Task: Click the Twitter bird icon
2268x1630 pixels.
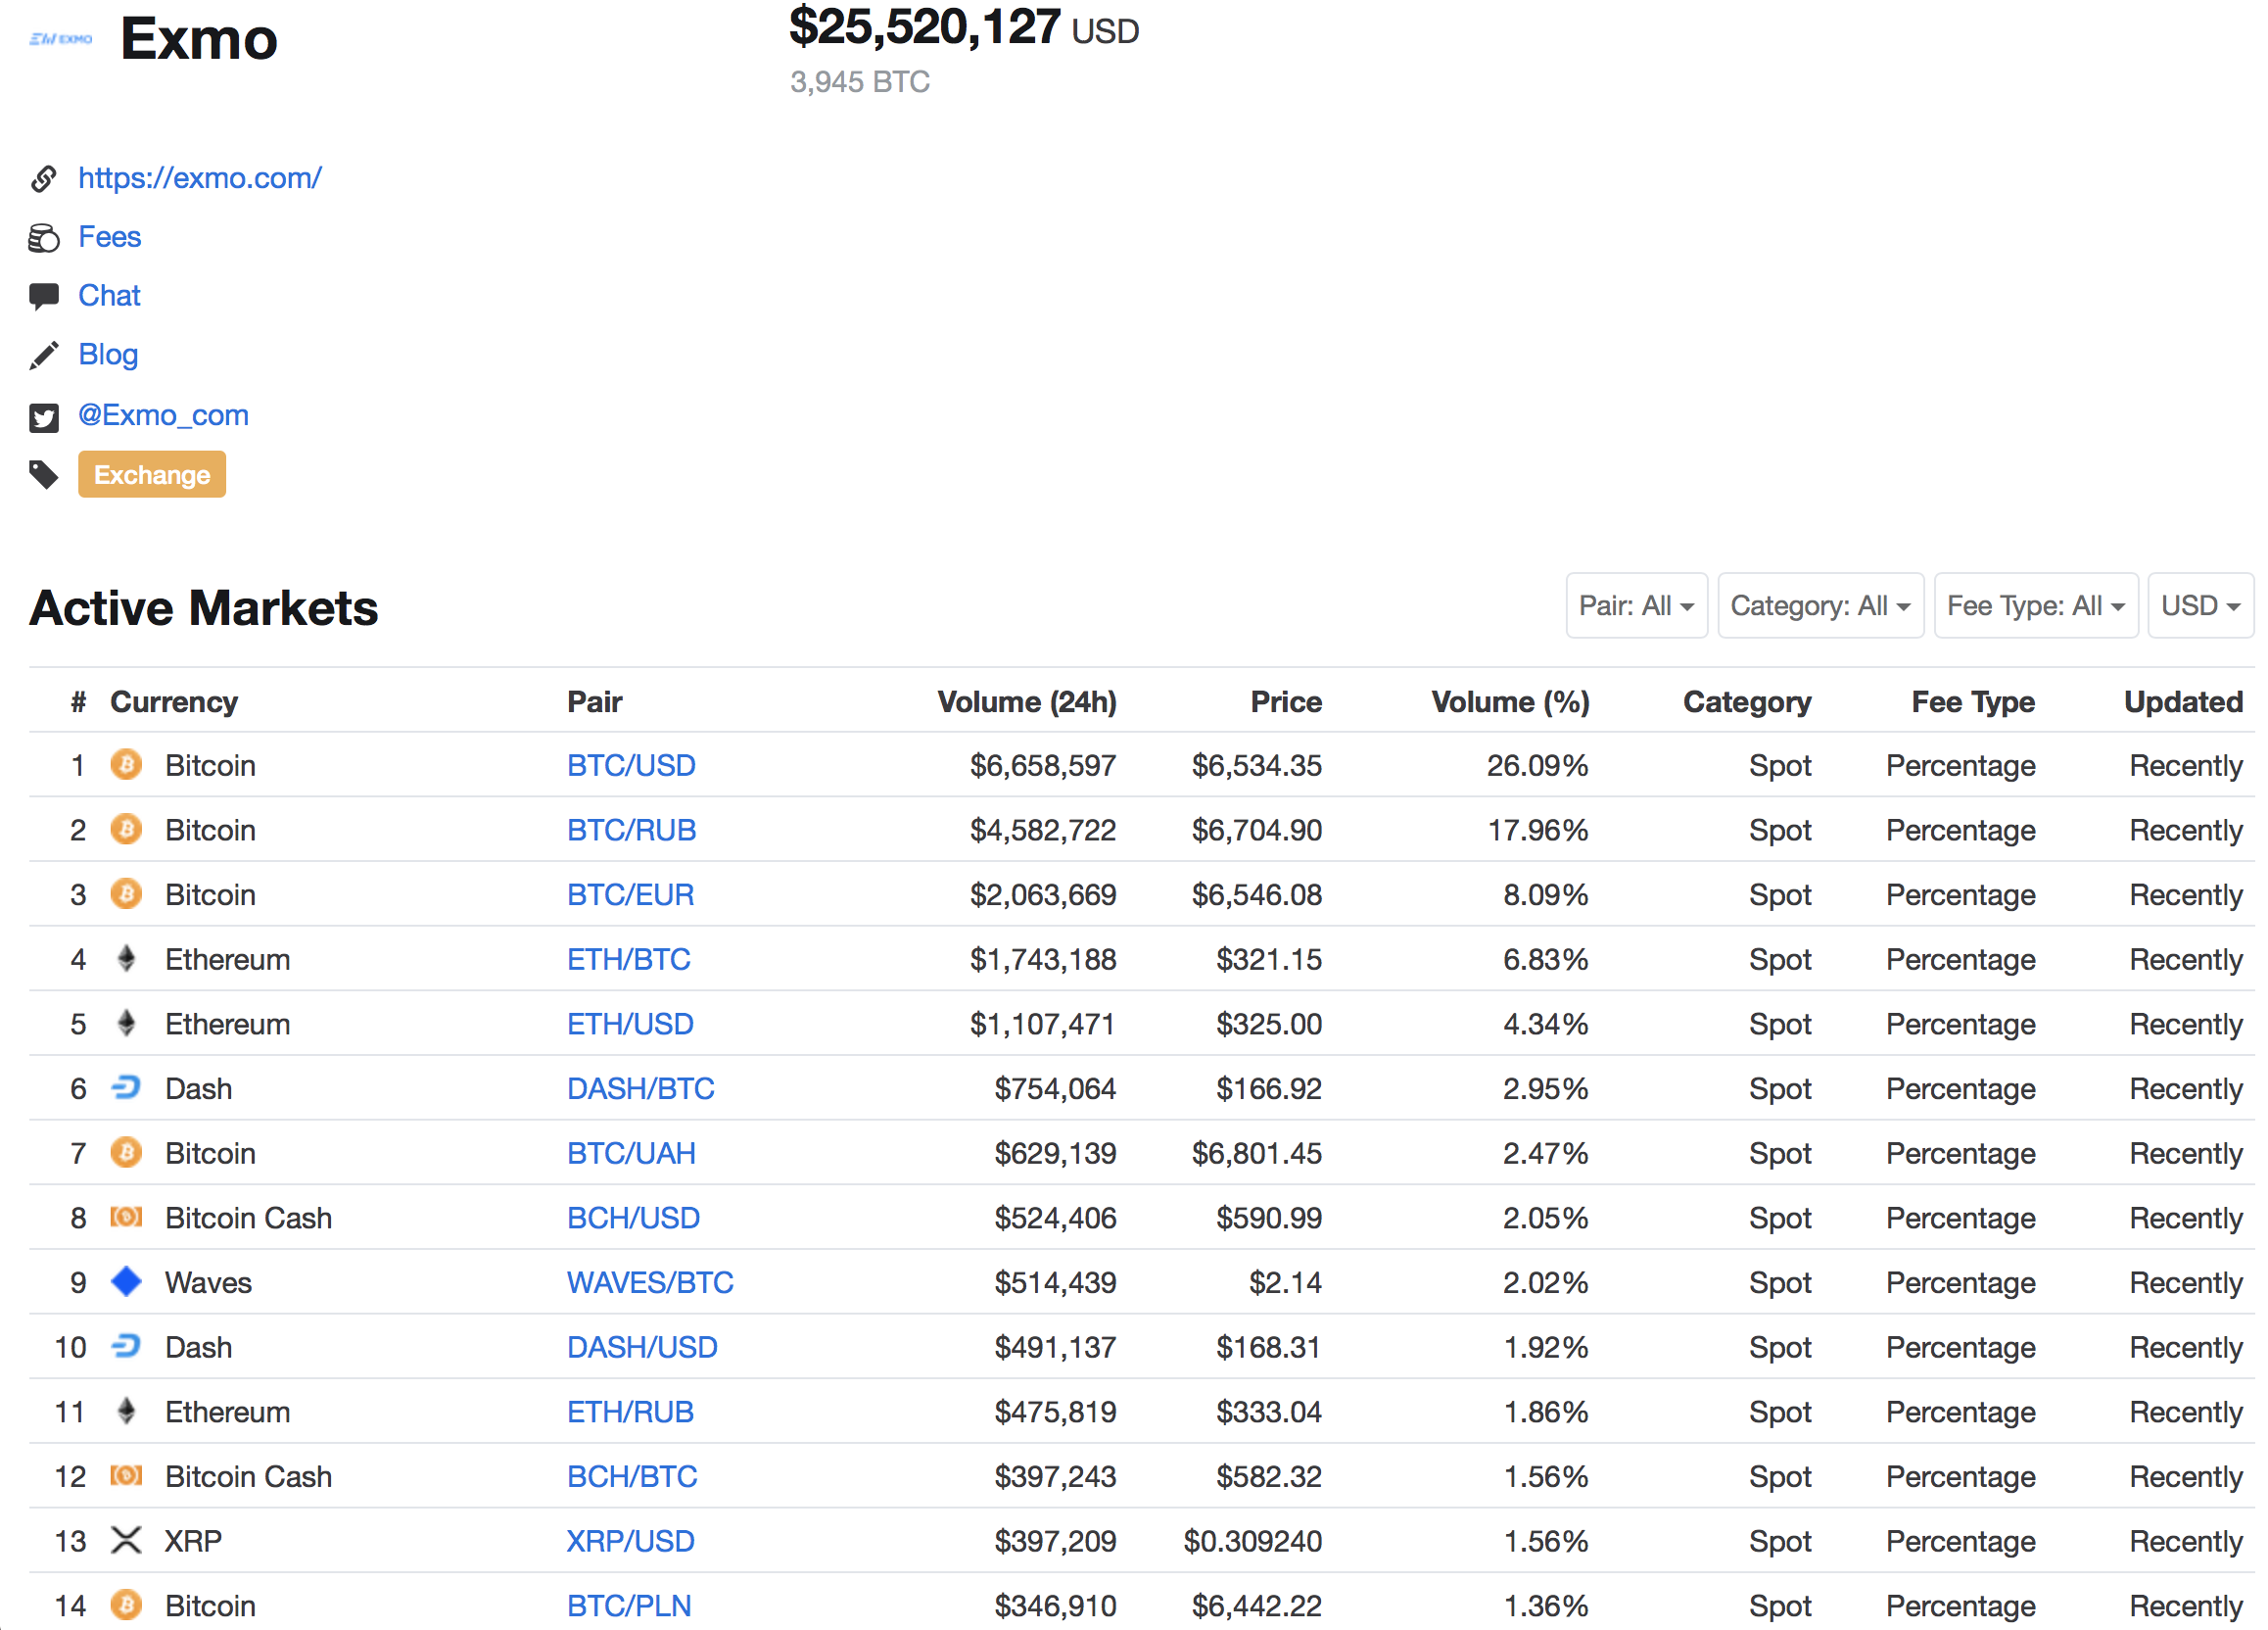Action: (43, 417)
